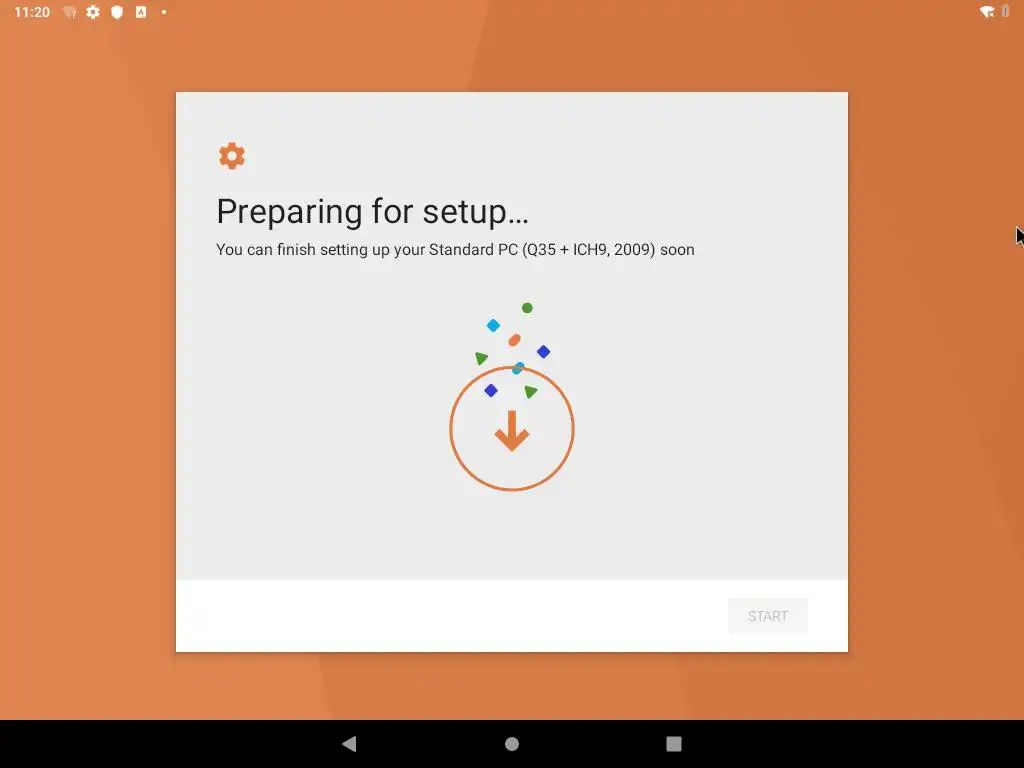Tap the orange setup gear icon
1024x768 pixels.
pyautogui.click(x=232, y=156)
